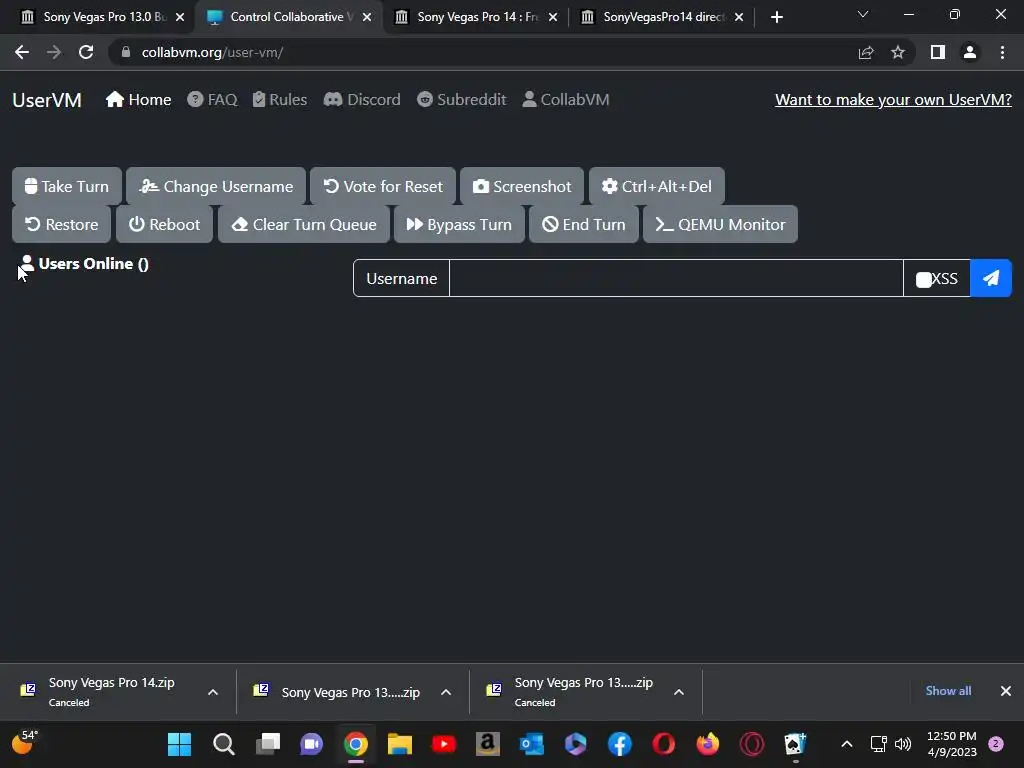The width and height of the screenshot is (1024, 768).
Task: Open Windows taskbar search
Action: [x=223, y=744]
